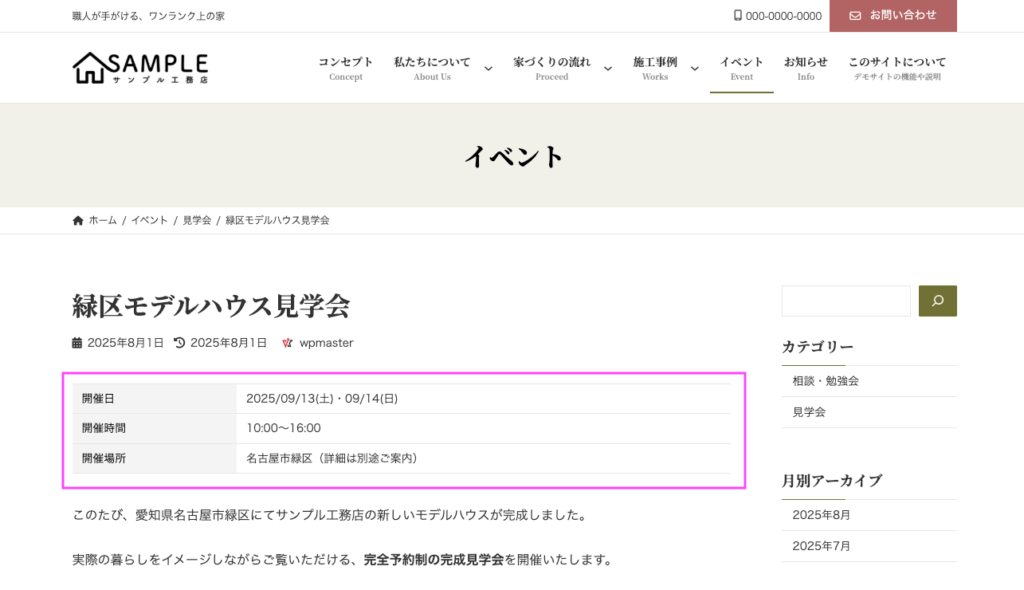Open the 2025年8月 monthly archive
Screen dimensions: 1024x590
click(821, 515)
